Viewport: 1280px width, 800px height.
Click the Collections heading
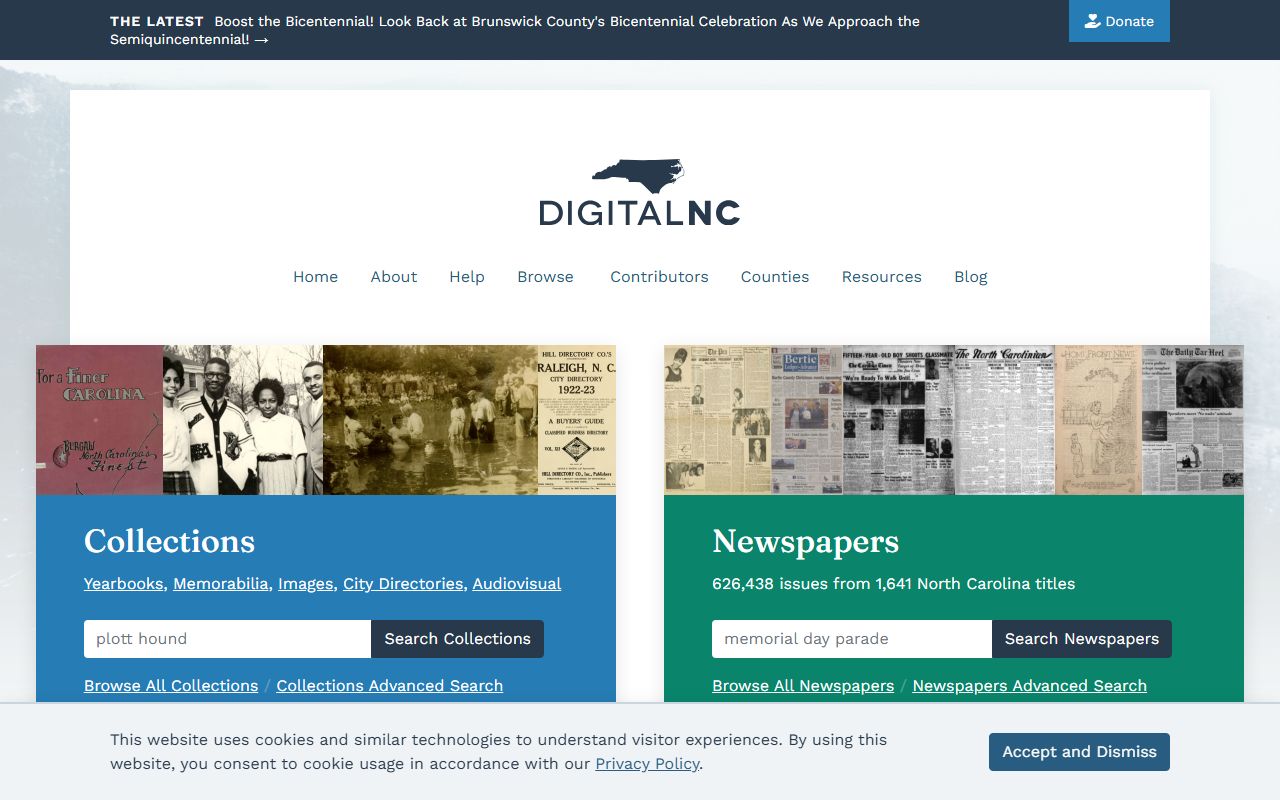169,541
